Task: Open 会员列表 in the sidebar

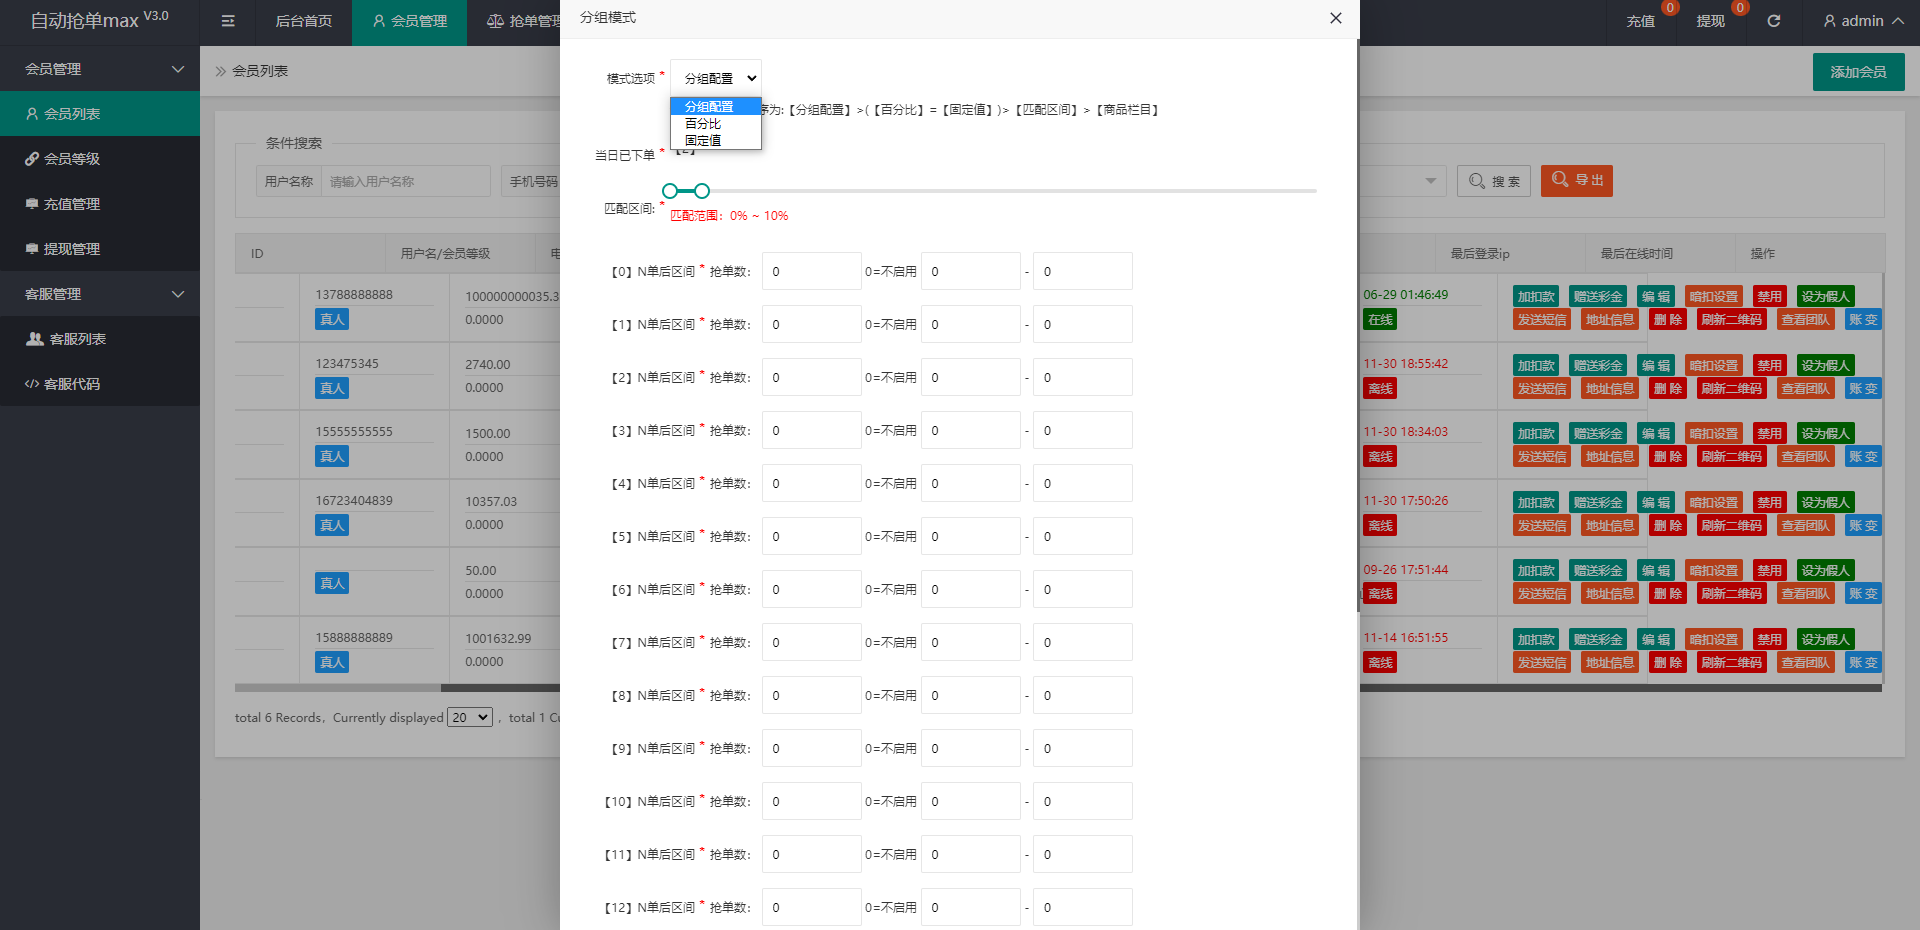Action: pos(100,114)
